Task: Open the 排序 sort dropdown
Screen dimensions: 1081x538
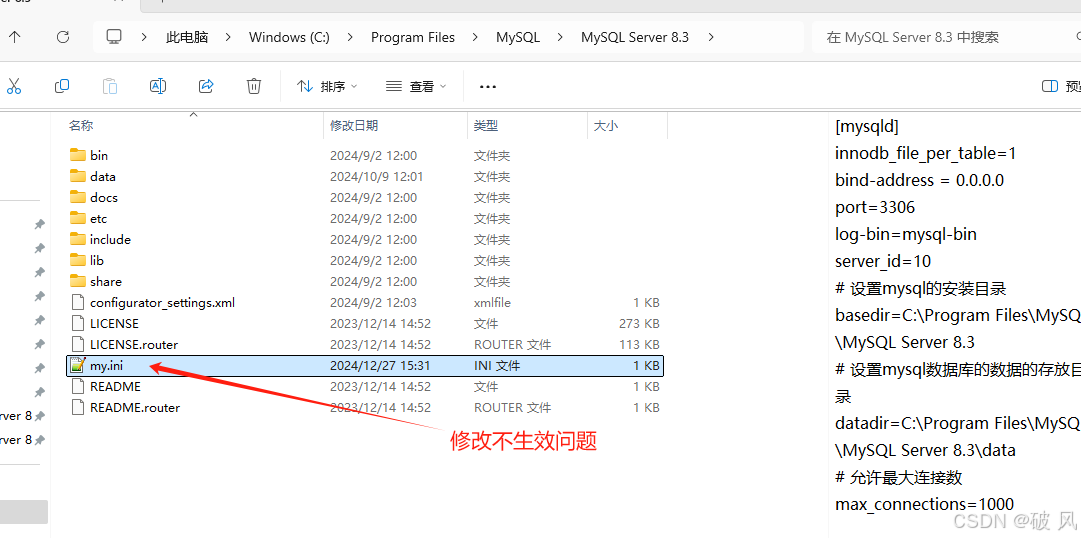Action: coord(327,86)
